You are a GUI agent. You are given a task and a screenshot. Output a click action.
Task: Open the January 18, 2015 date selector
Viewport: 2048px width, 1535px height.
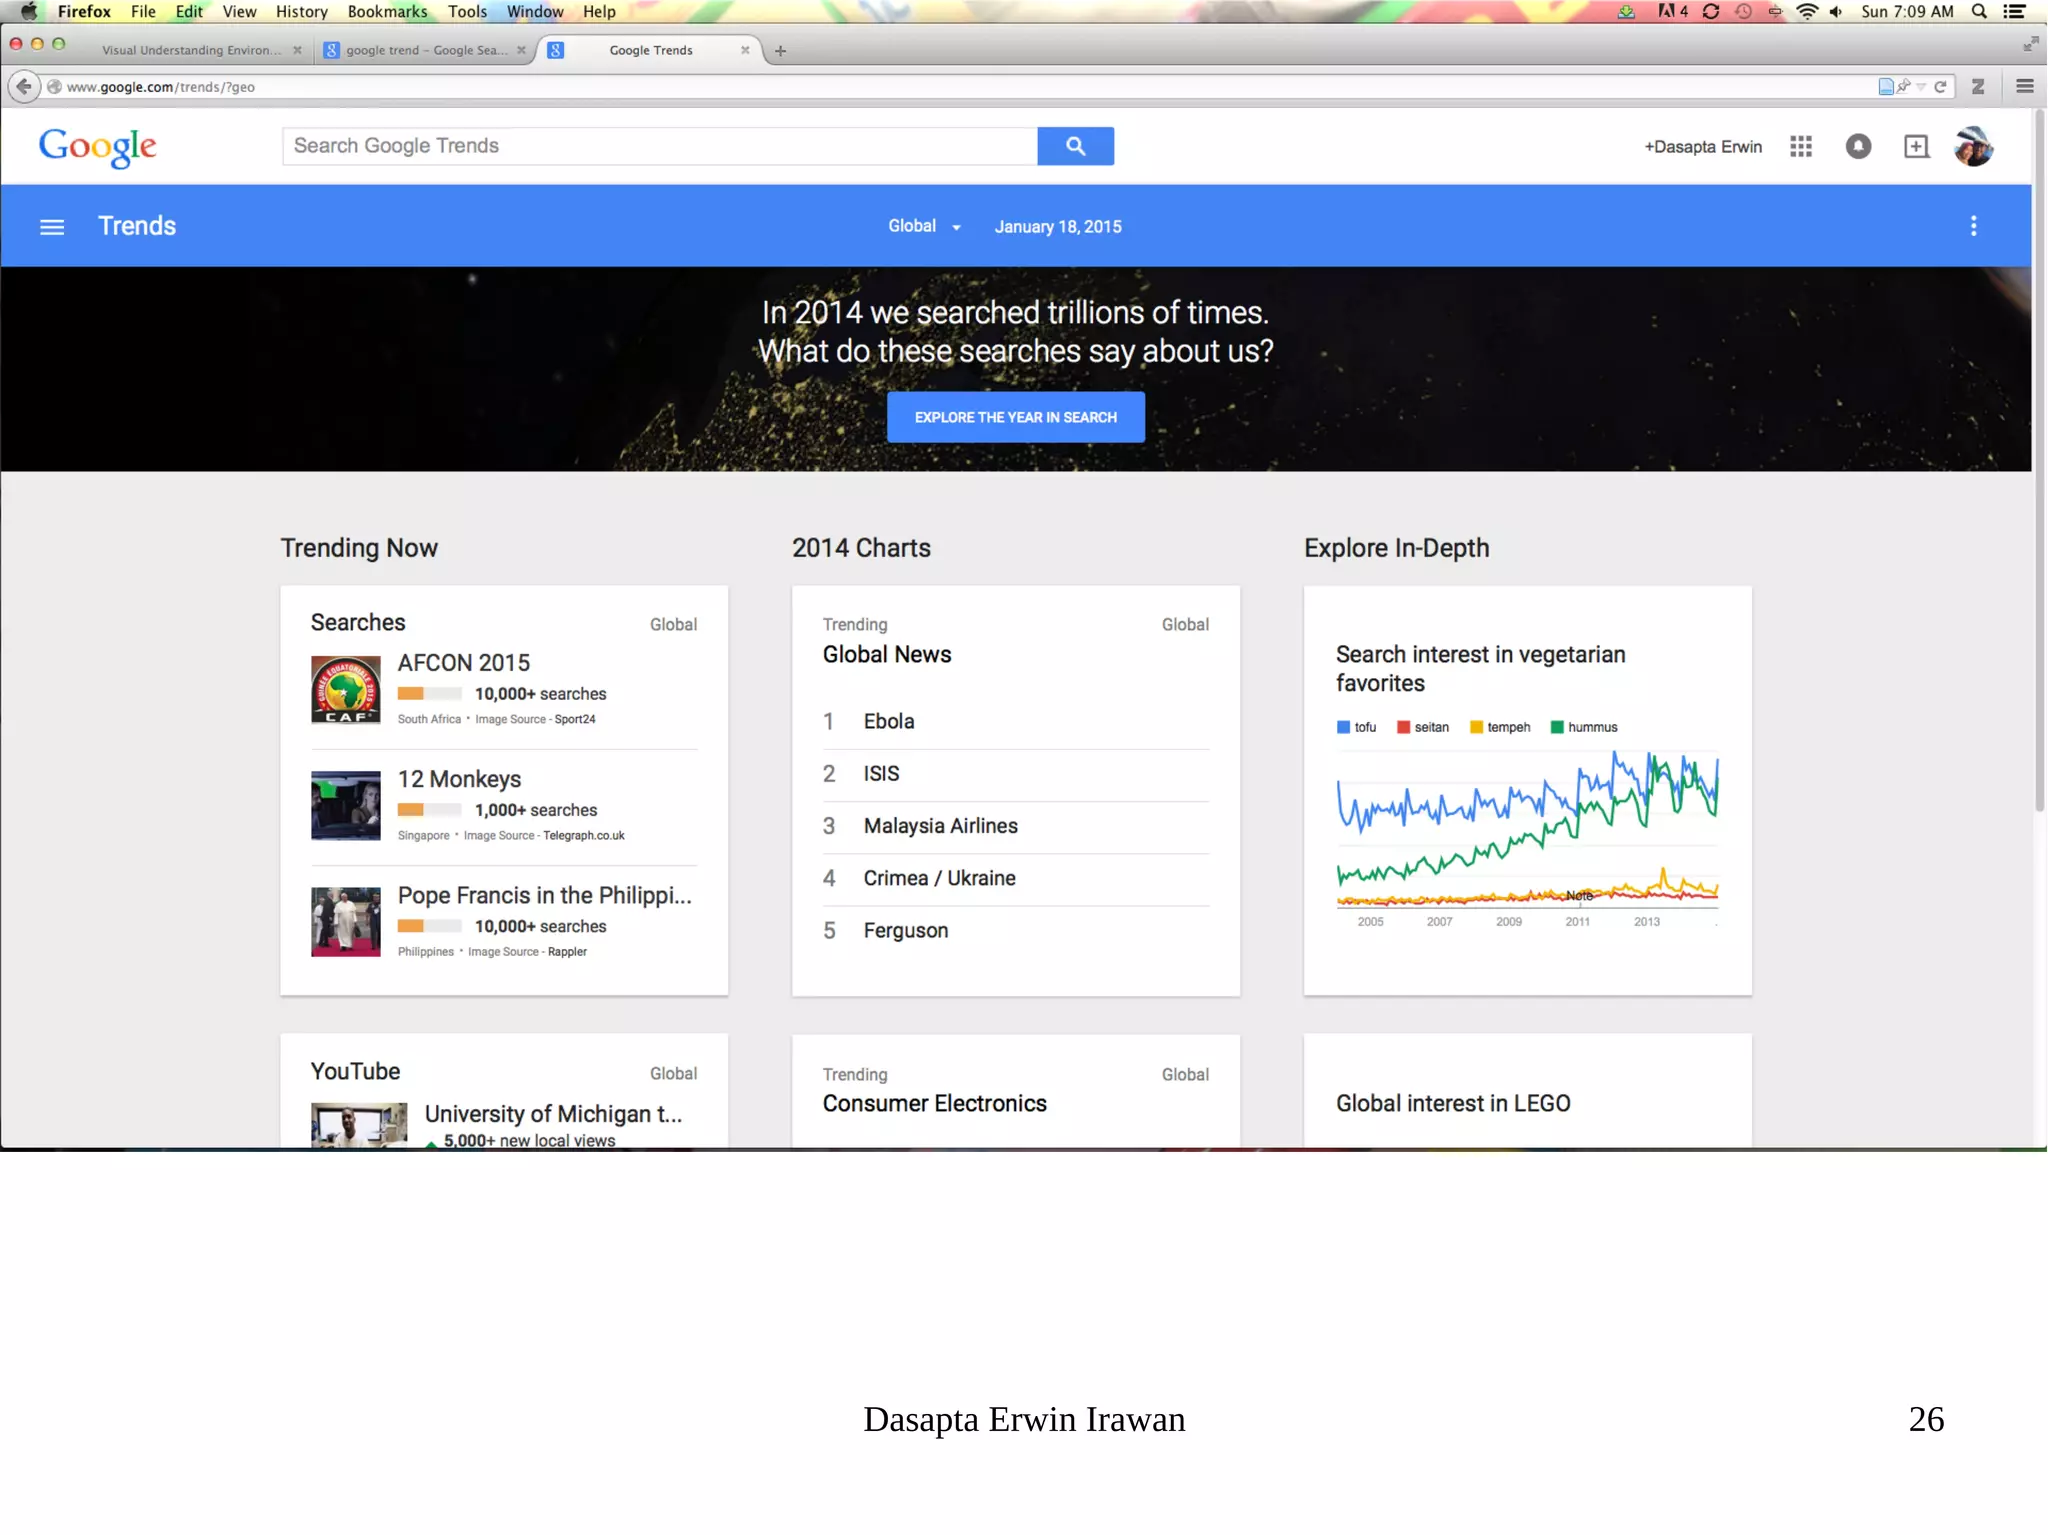[x=1057, y=227]
